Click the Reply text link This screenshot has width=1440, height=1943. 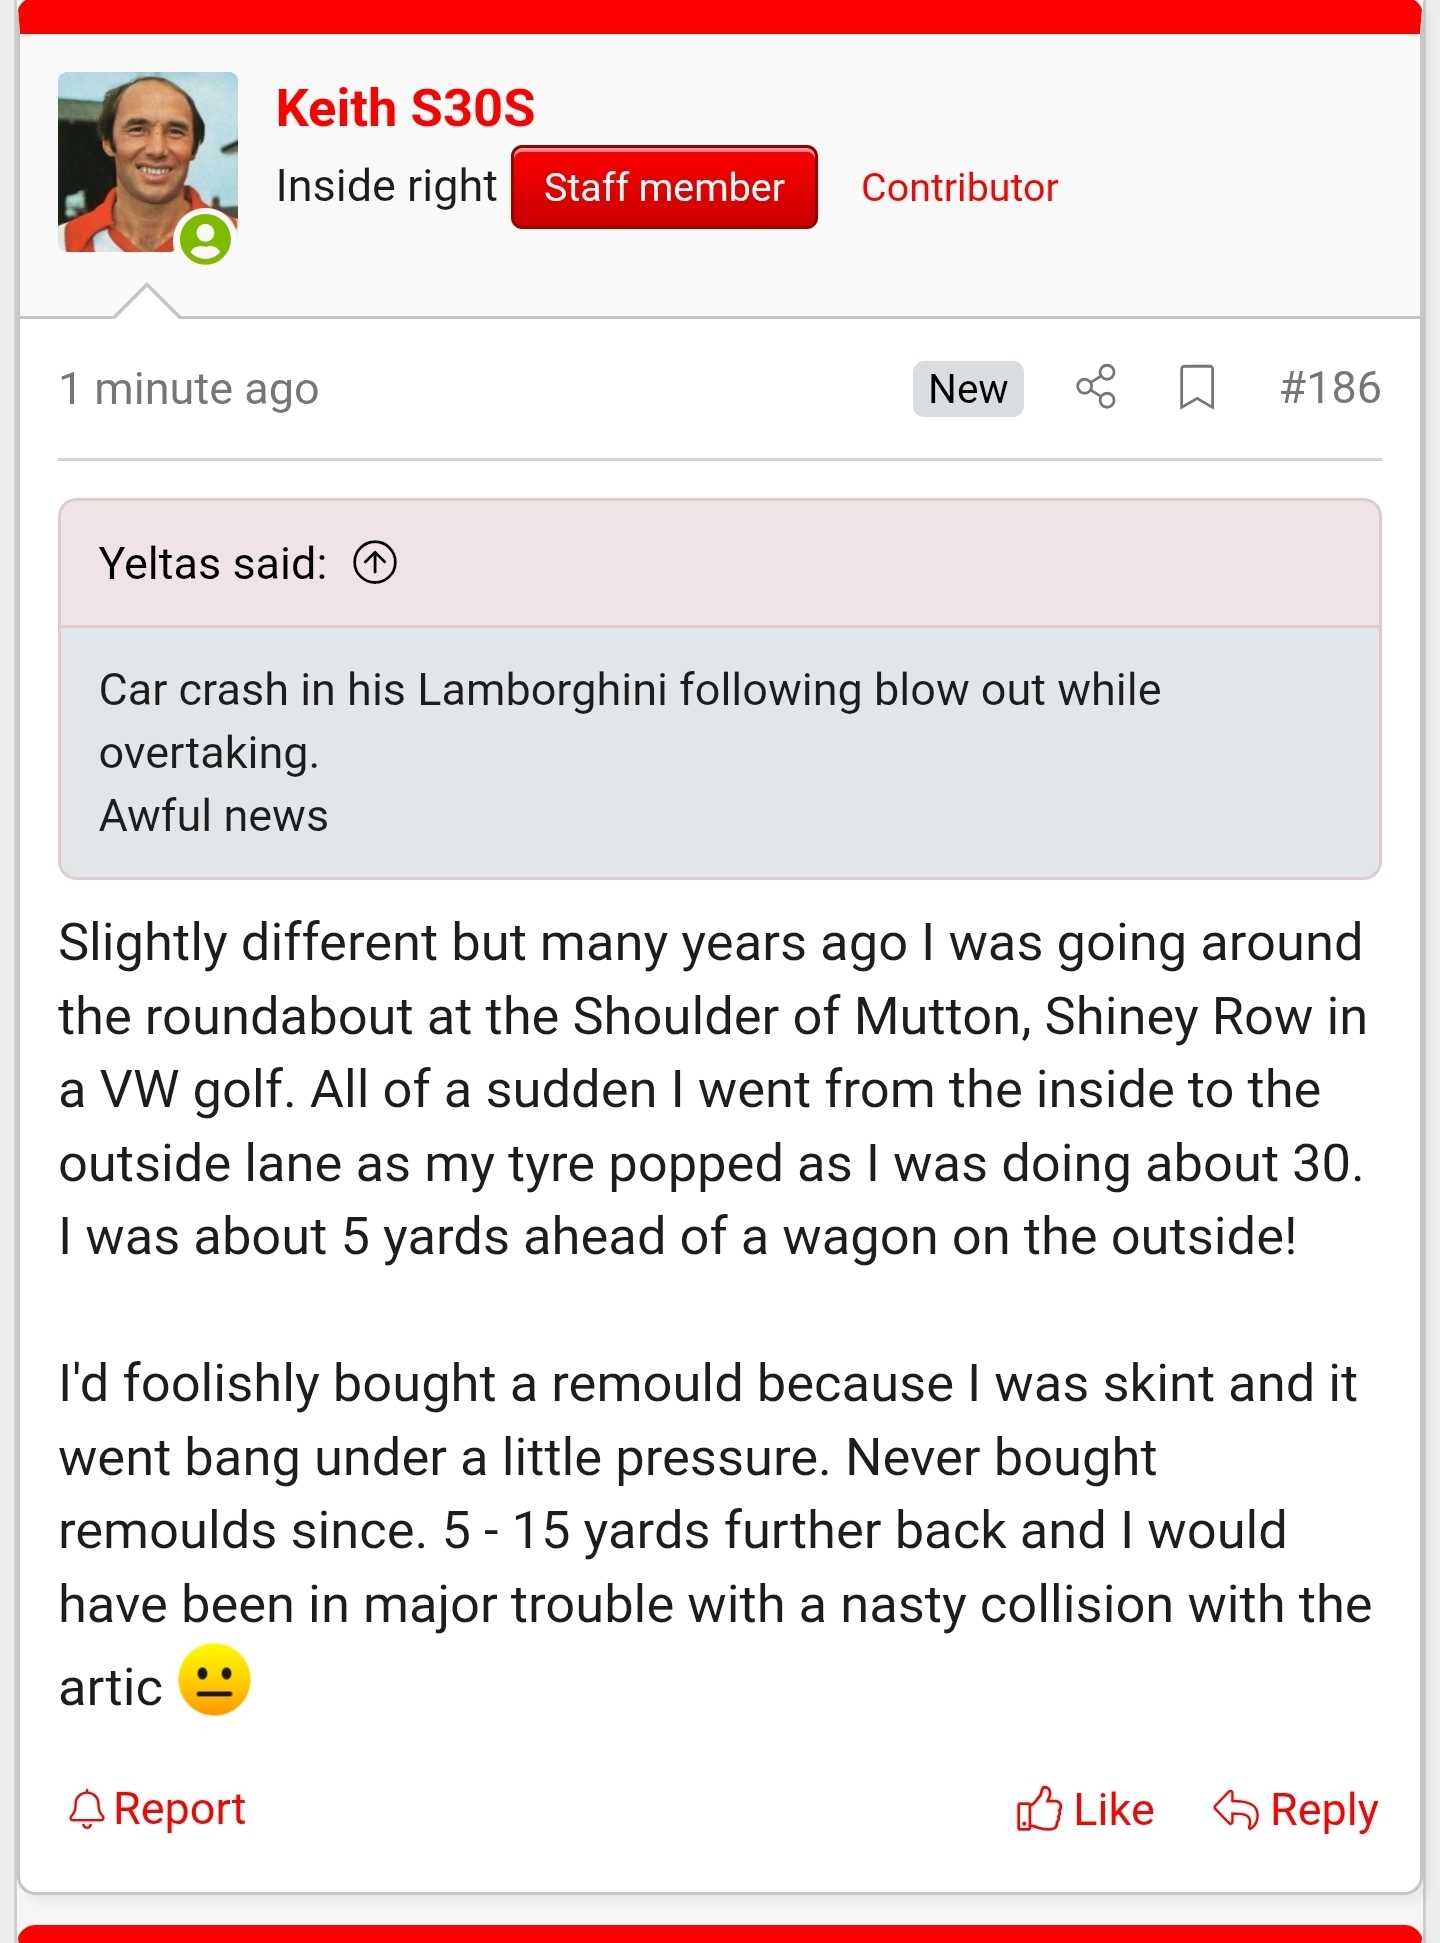(x=1324, y=1810)
